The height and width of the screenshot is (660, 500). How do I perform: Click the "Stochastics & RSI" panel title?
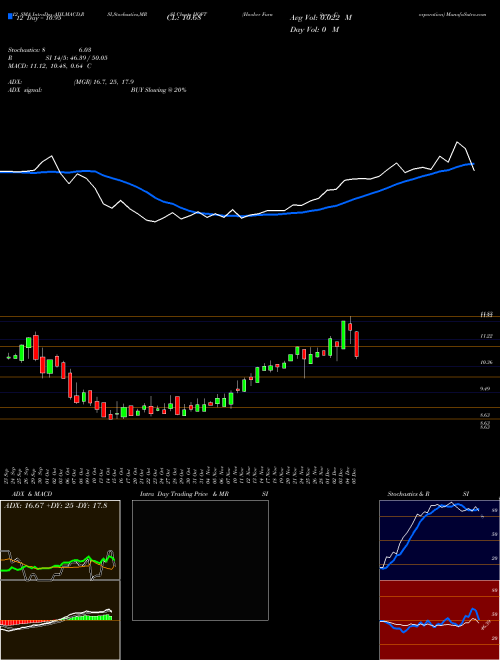point(428,494)
